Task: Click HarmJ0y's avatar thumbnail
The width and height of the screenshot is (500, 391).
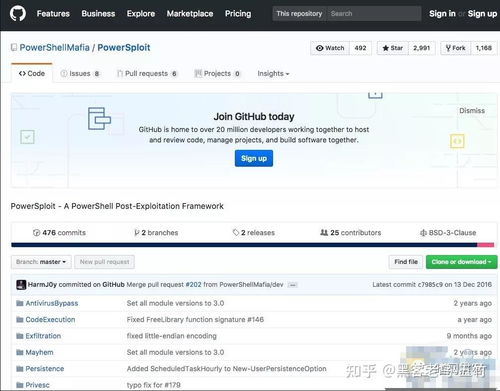Action: [x=21, y=285]
